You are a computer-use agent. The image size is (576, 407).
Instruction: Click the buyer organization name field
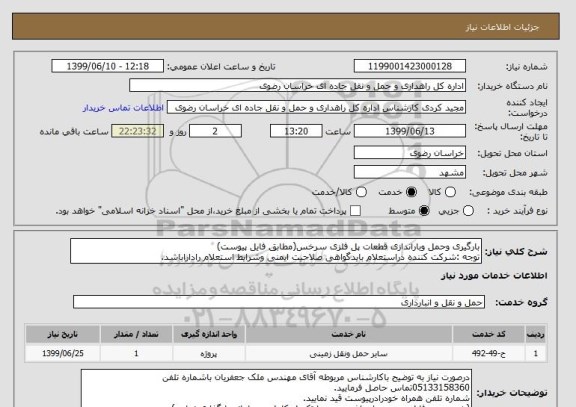298,86
